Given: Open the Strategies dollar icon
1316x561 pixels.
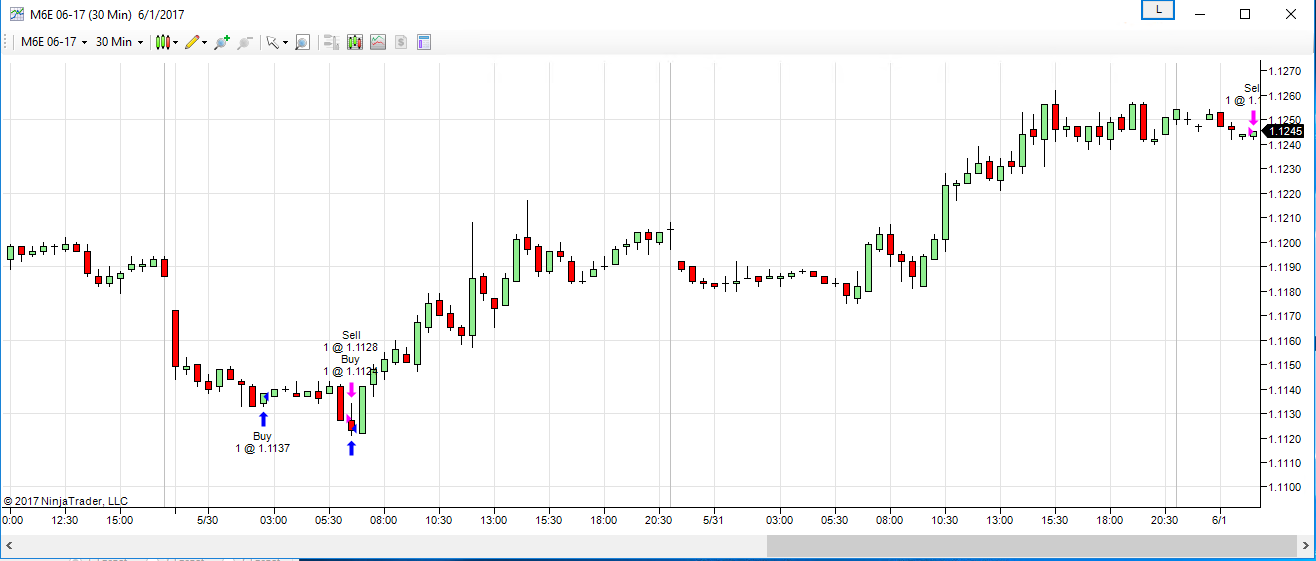Looking at the screenshot, I should click(x=401, y=42).
